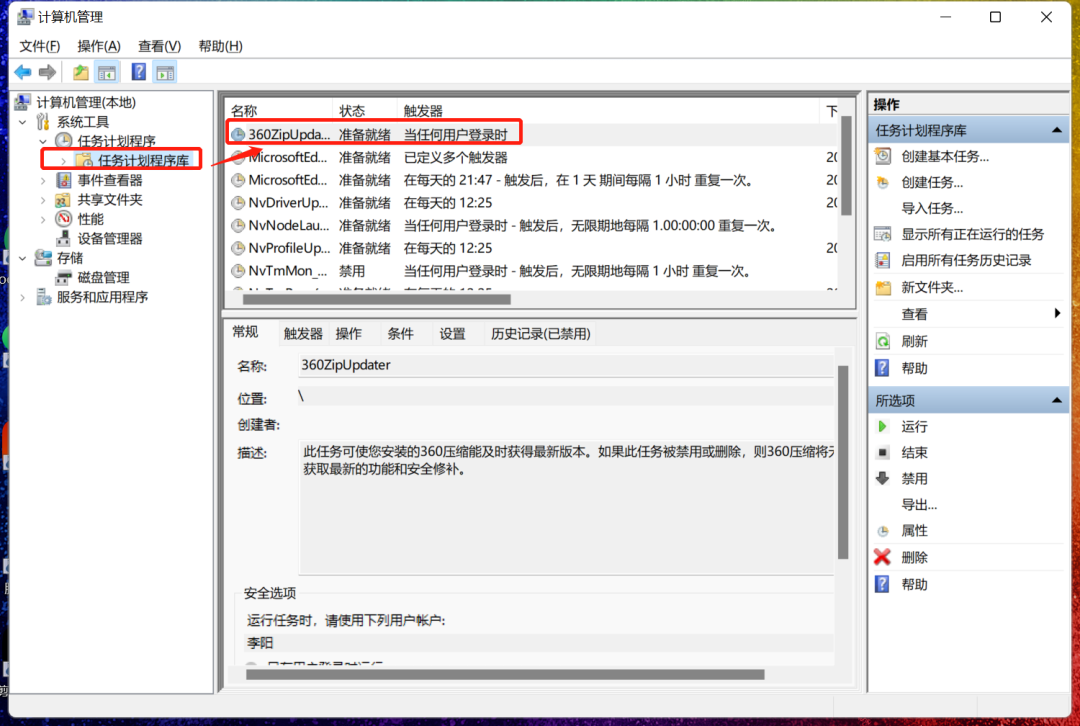Click the 帮助 icon under 任务计划程序库 actions

pos(882,368)
